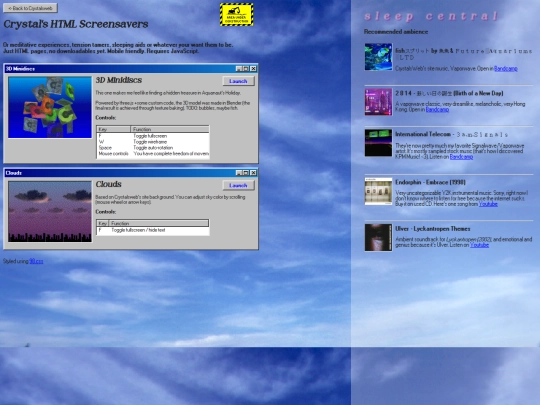Open Youtube link for Endorphin Embrace
540x405 pixels.
488,204
